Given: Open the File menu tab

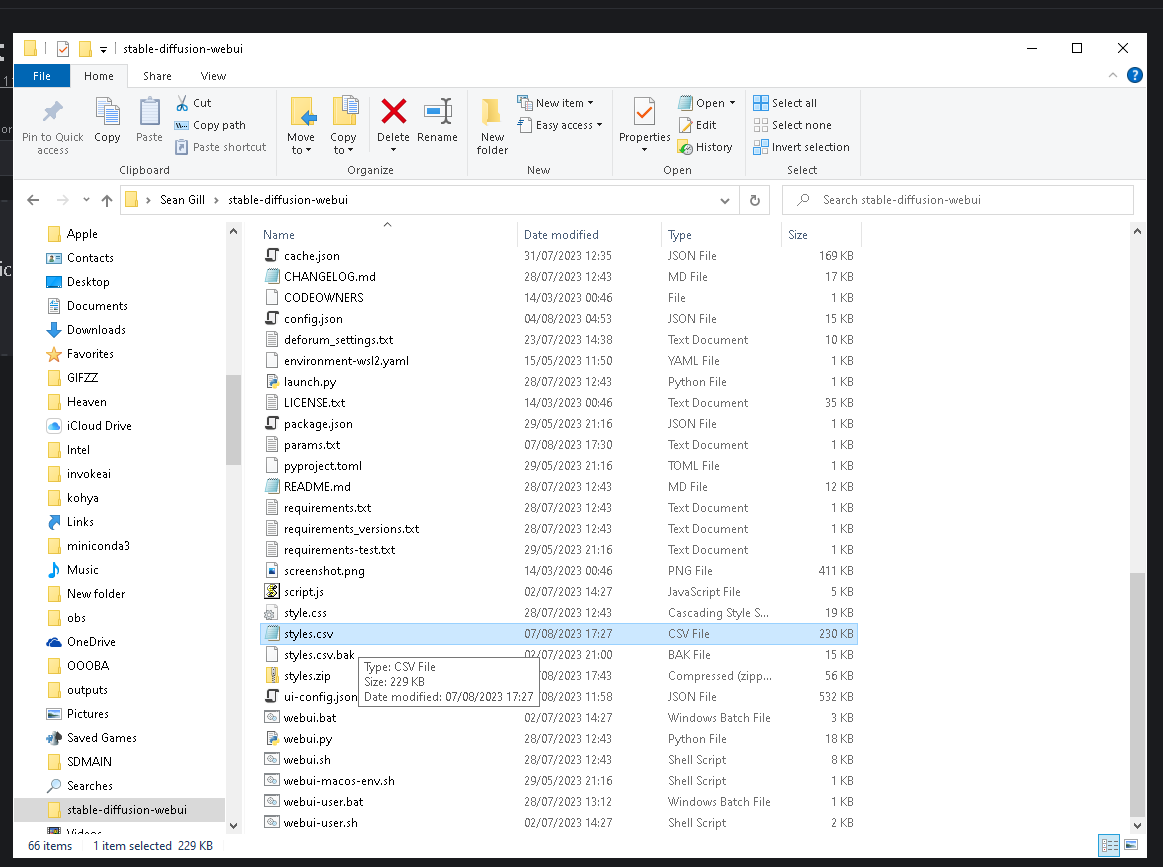Looking at the screenshot, I should (42, 76).
